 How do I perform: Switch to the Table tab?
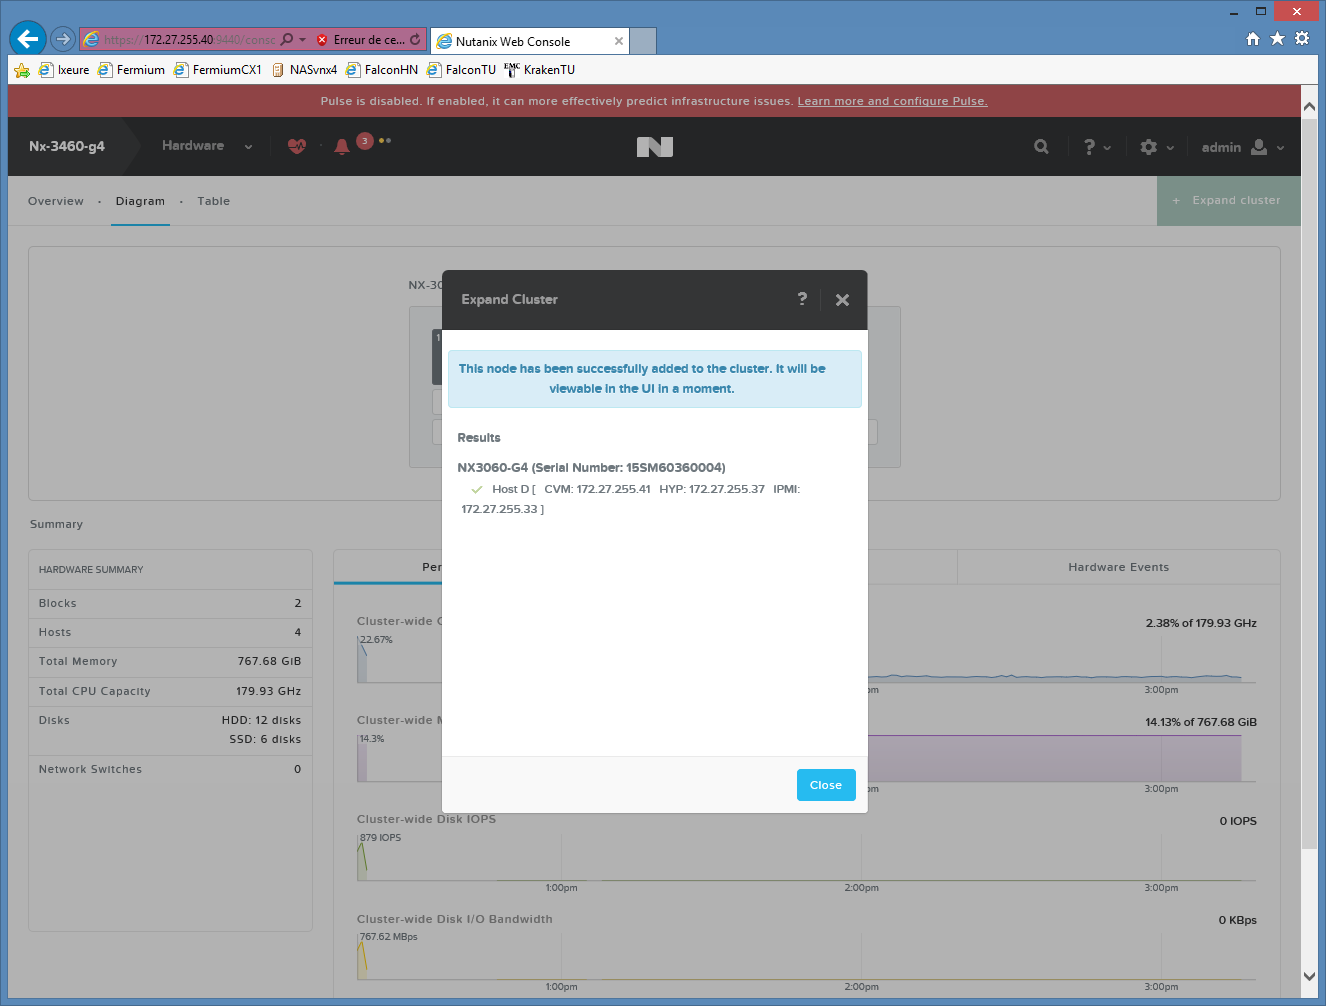(213, 201)
